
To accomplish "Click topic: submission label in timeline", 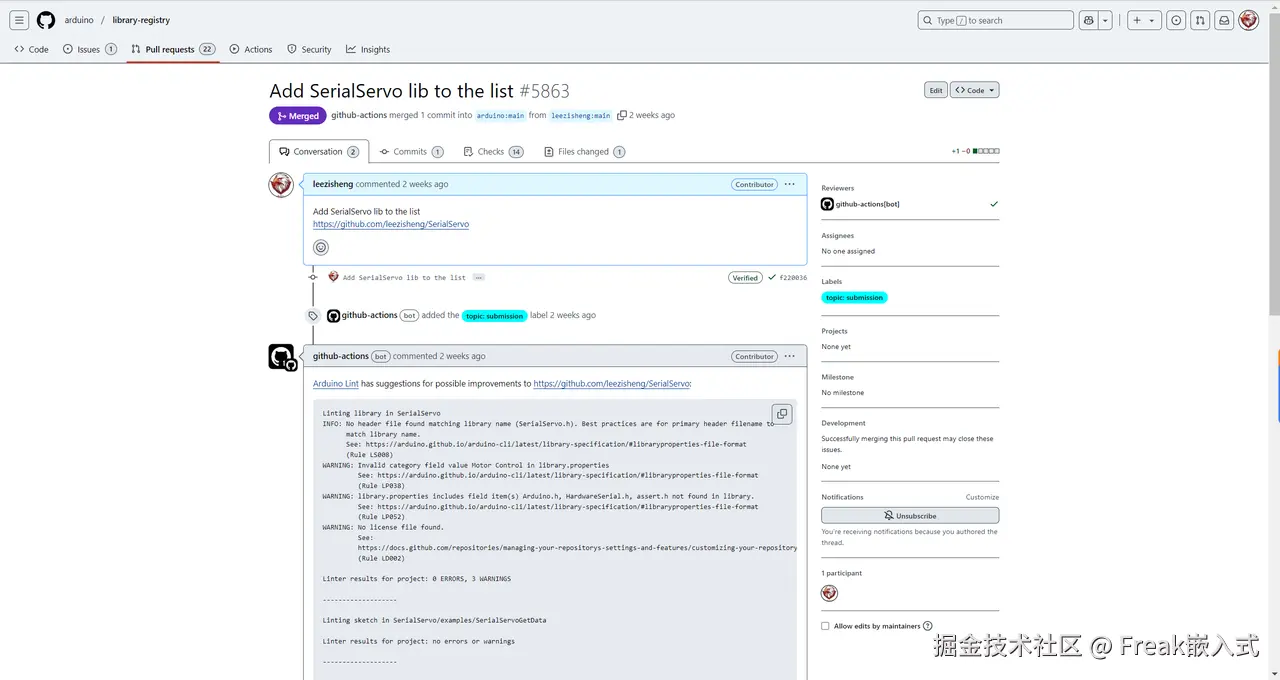I will 495,315.
